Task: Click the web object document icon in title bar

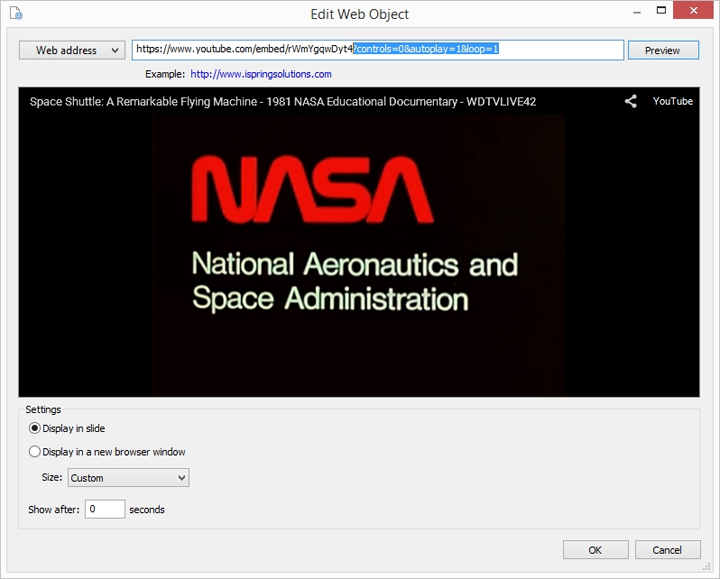Action: coord(16,13)
